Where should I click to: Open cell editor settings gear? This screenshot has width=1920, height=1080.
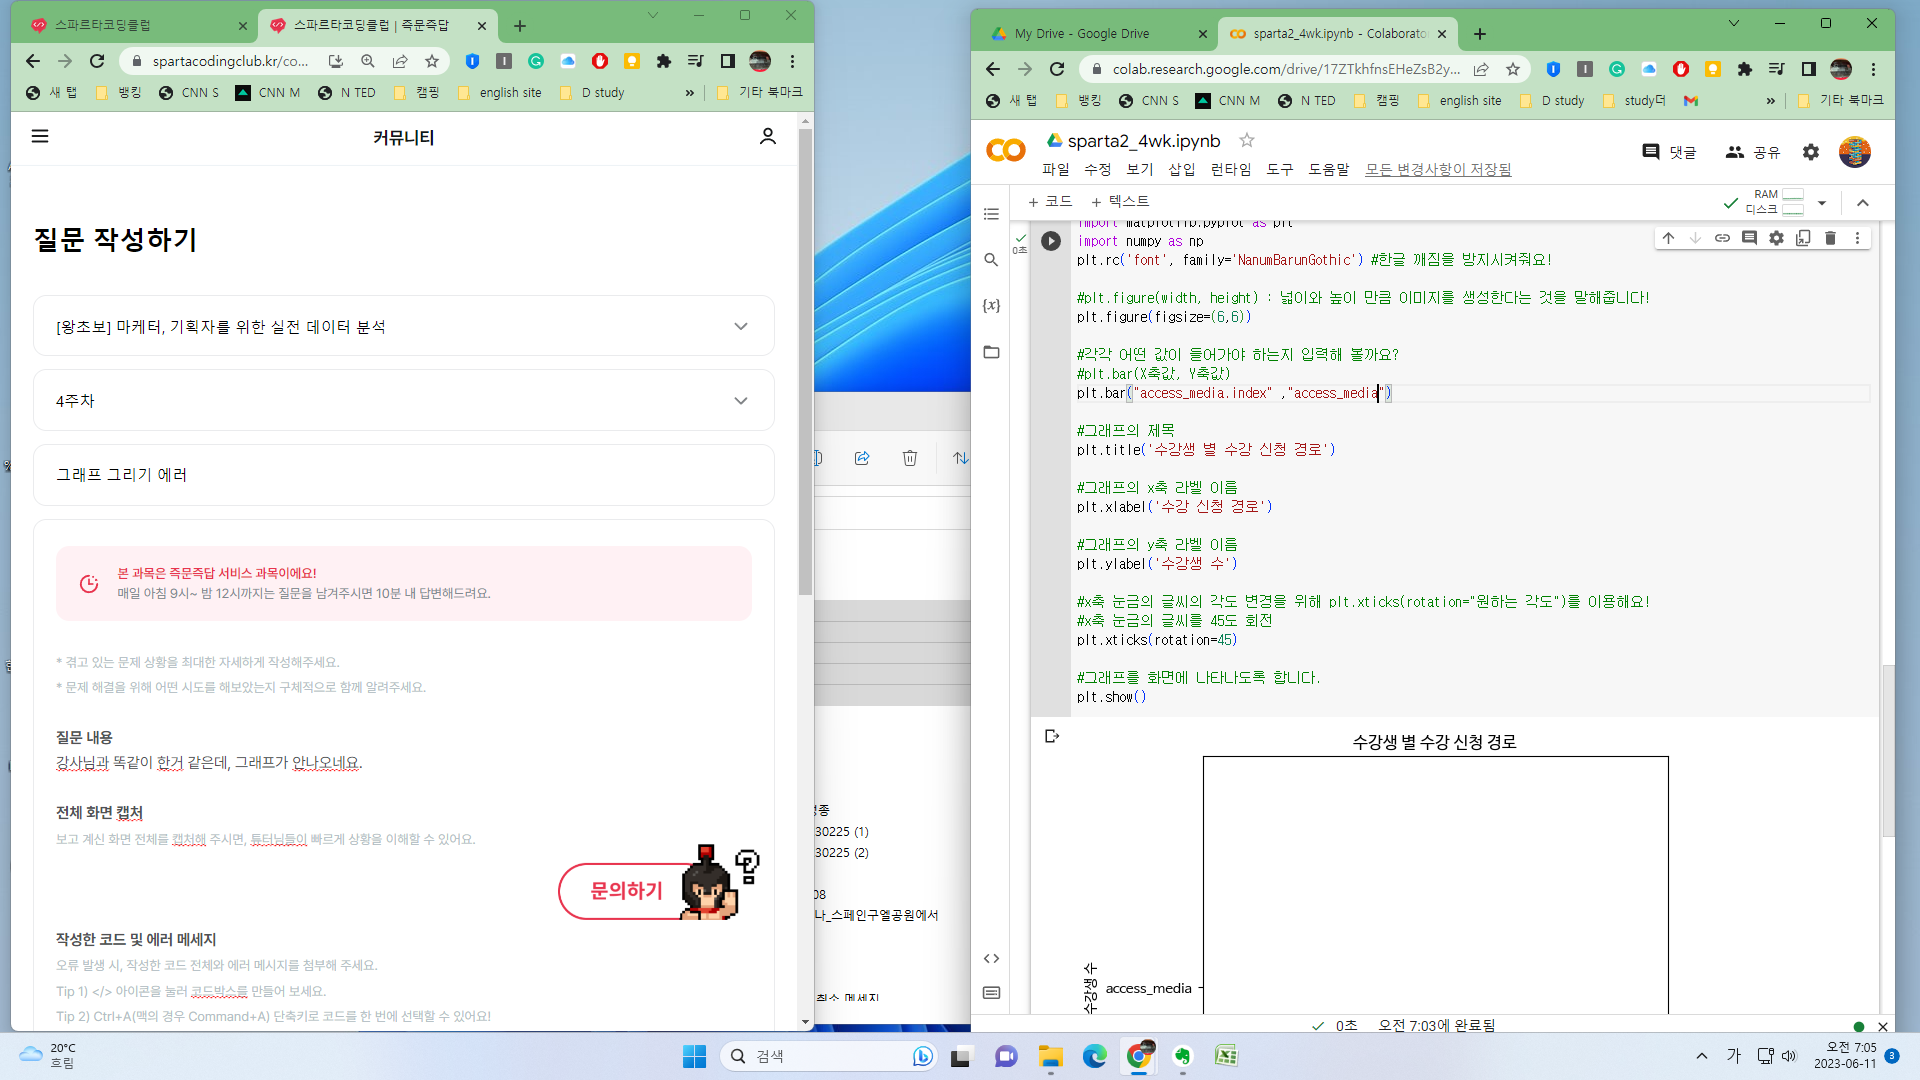(1776, 238)
